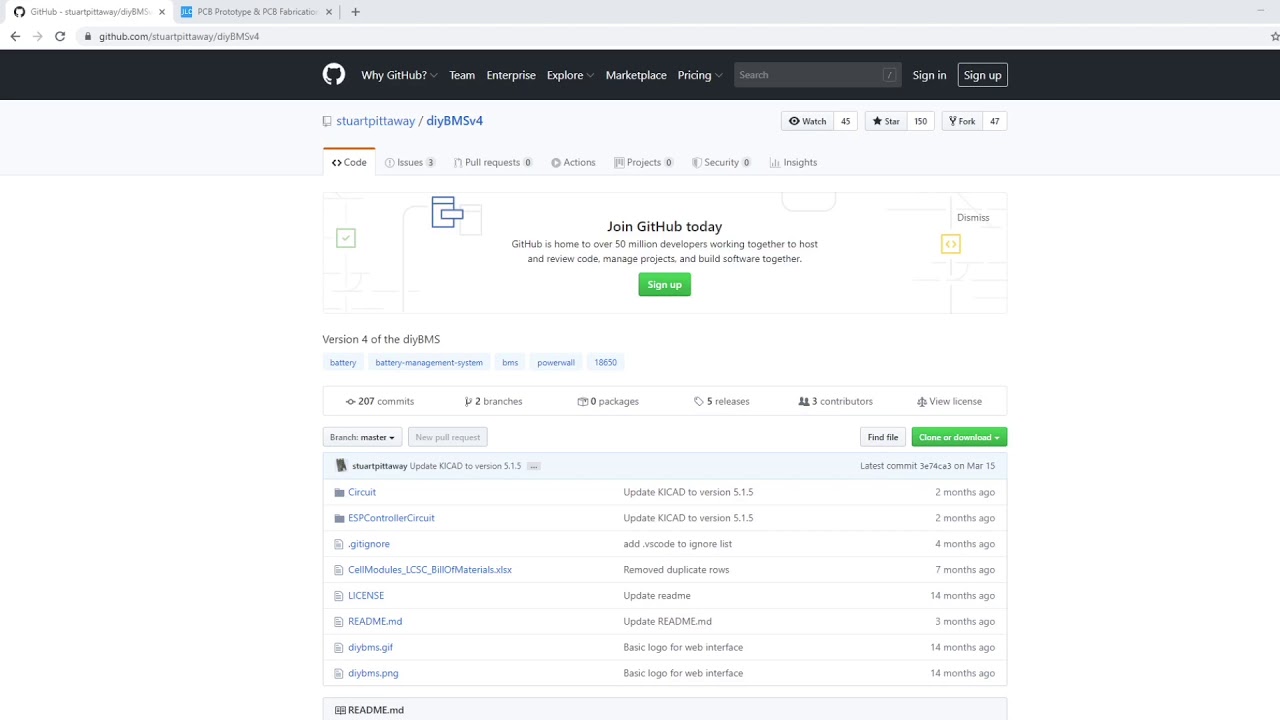Open the stargazers count 150

tap(921, 121)
